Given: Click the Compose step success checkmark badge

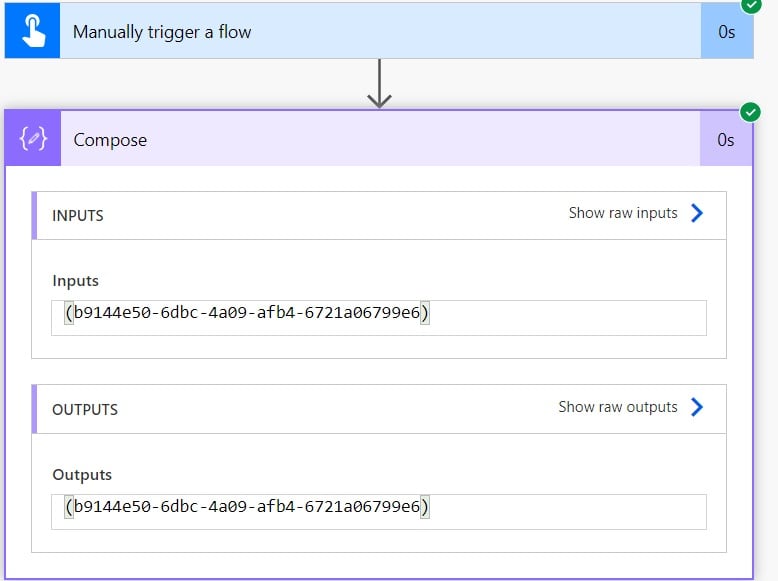Looking at the screenshot, I should click(x=750, y=112).
